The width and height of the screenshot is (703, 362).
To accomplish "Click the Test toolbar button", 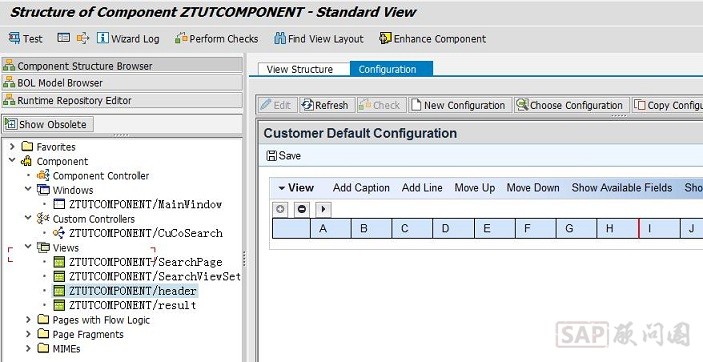I will 26,39.
